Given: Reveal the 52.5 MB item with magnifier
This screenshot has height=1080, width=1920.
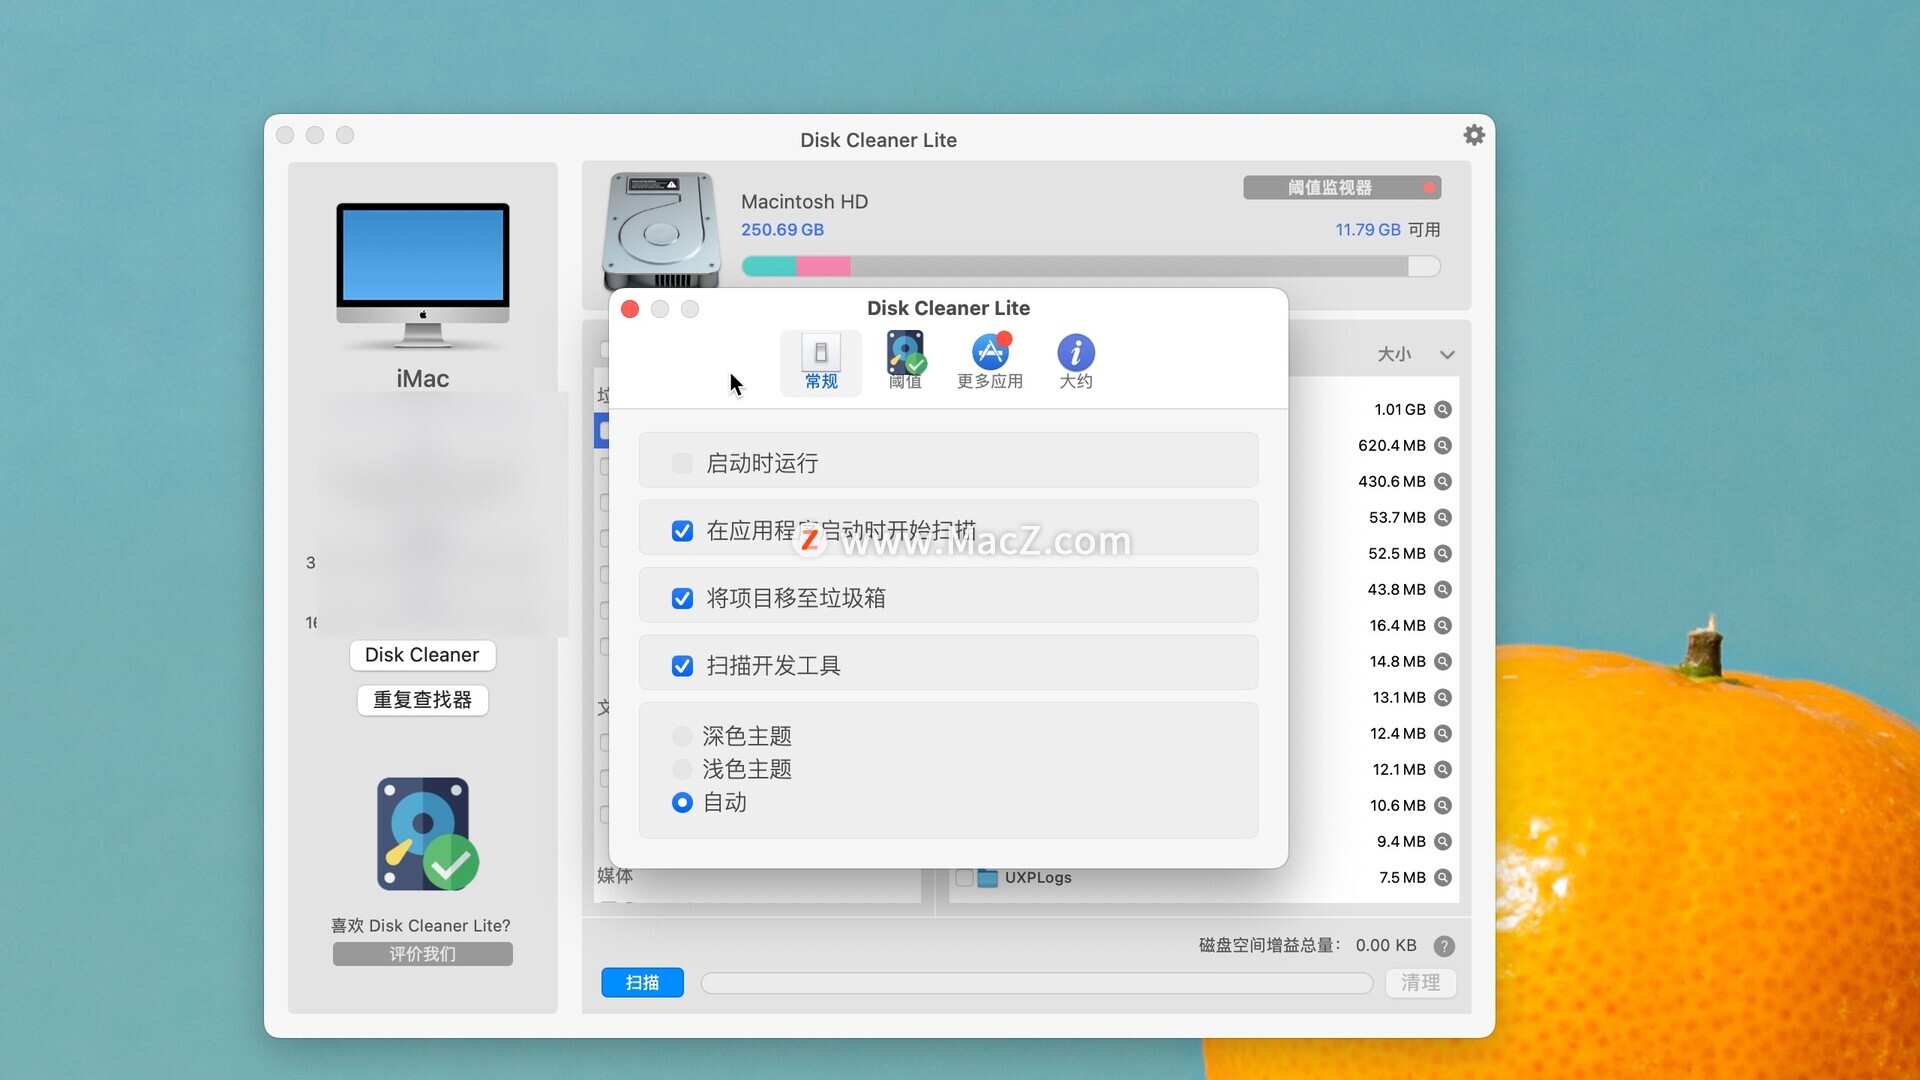Looking at the screenshot, I should point(1443,553).
